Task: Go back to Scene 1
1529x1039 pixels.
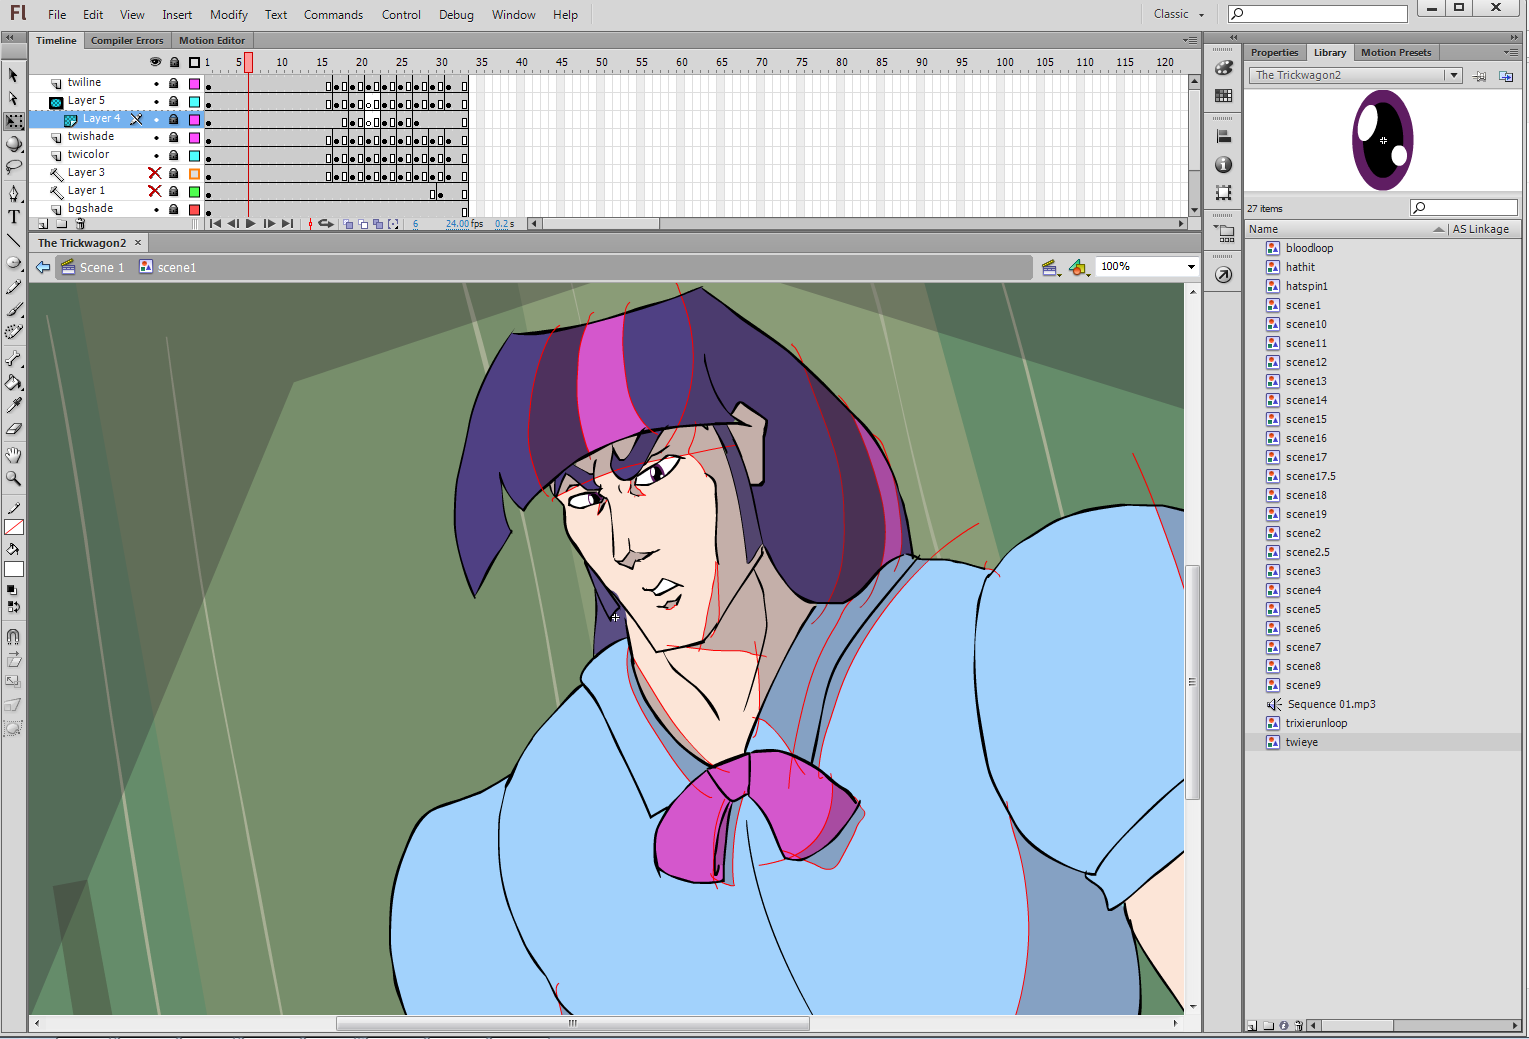Action: coord(93,268)
